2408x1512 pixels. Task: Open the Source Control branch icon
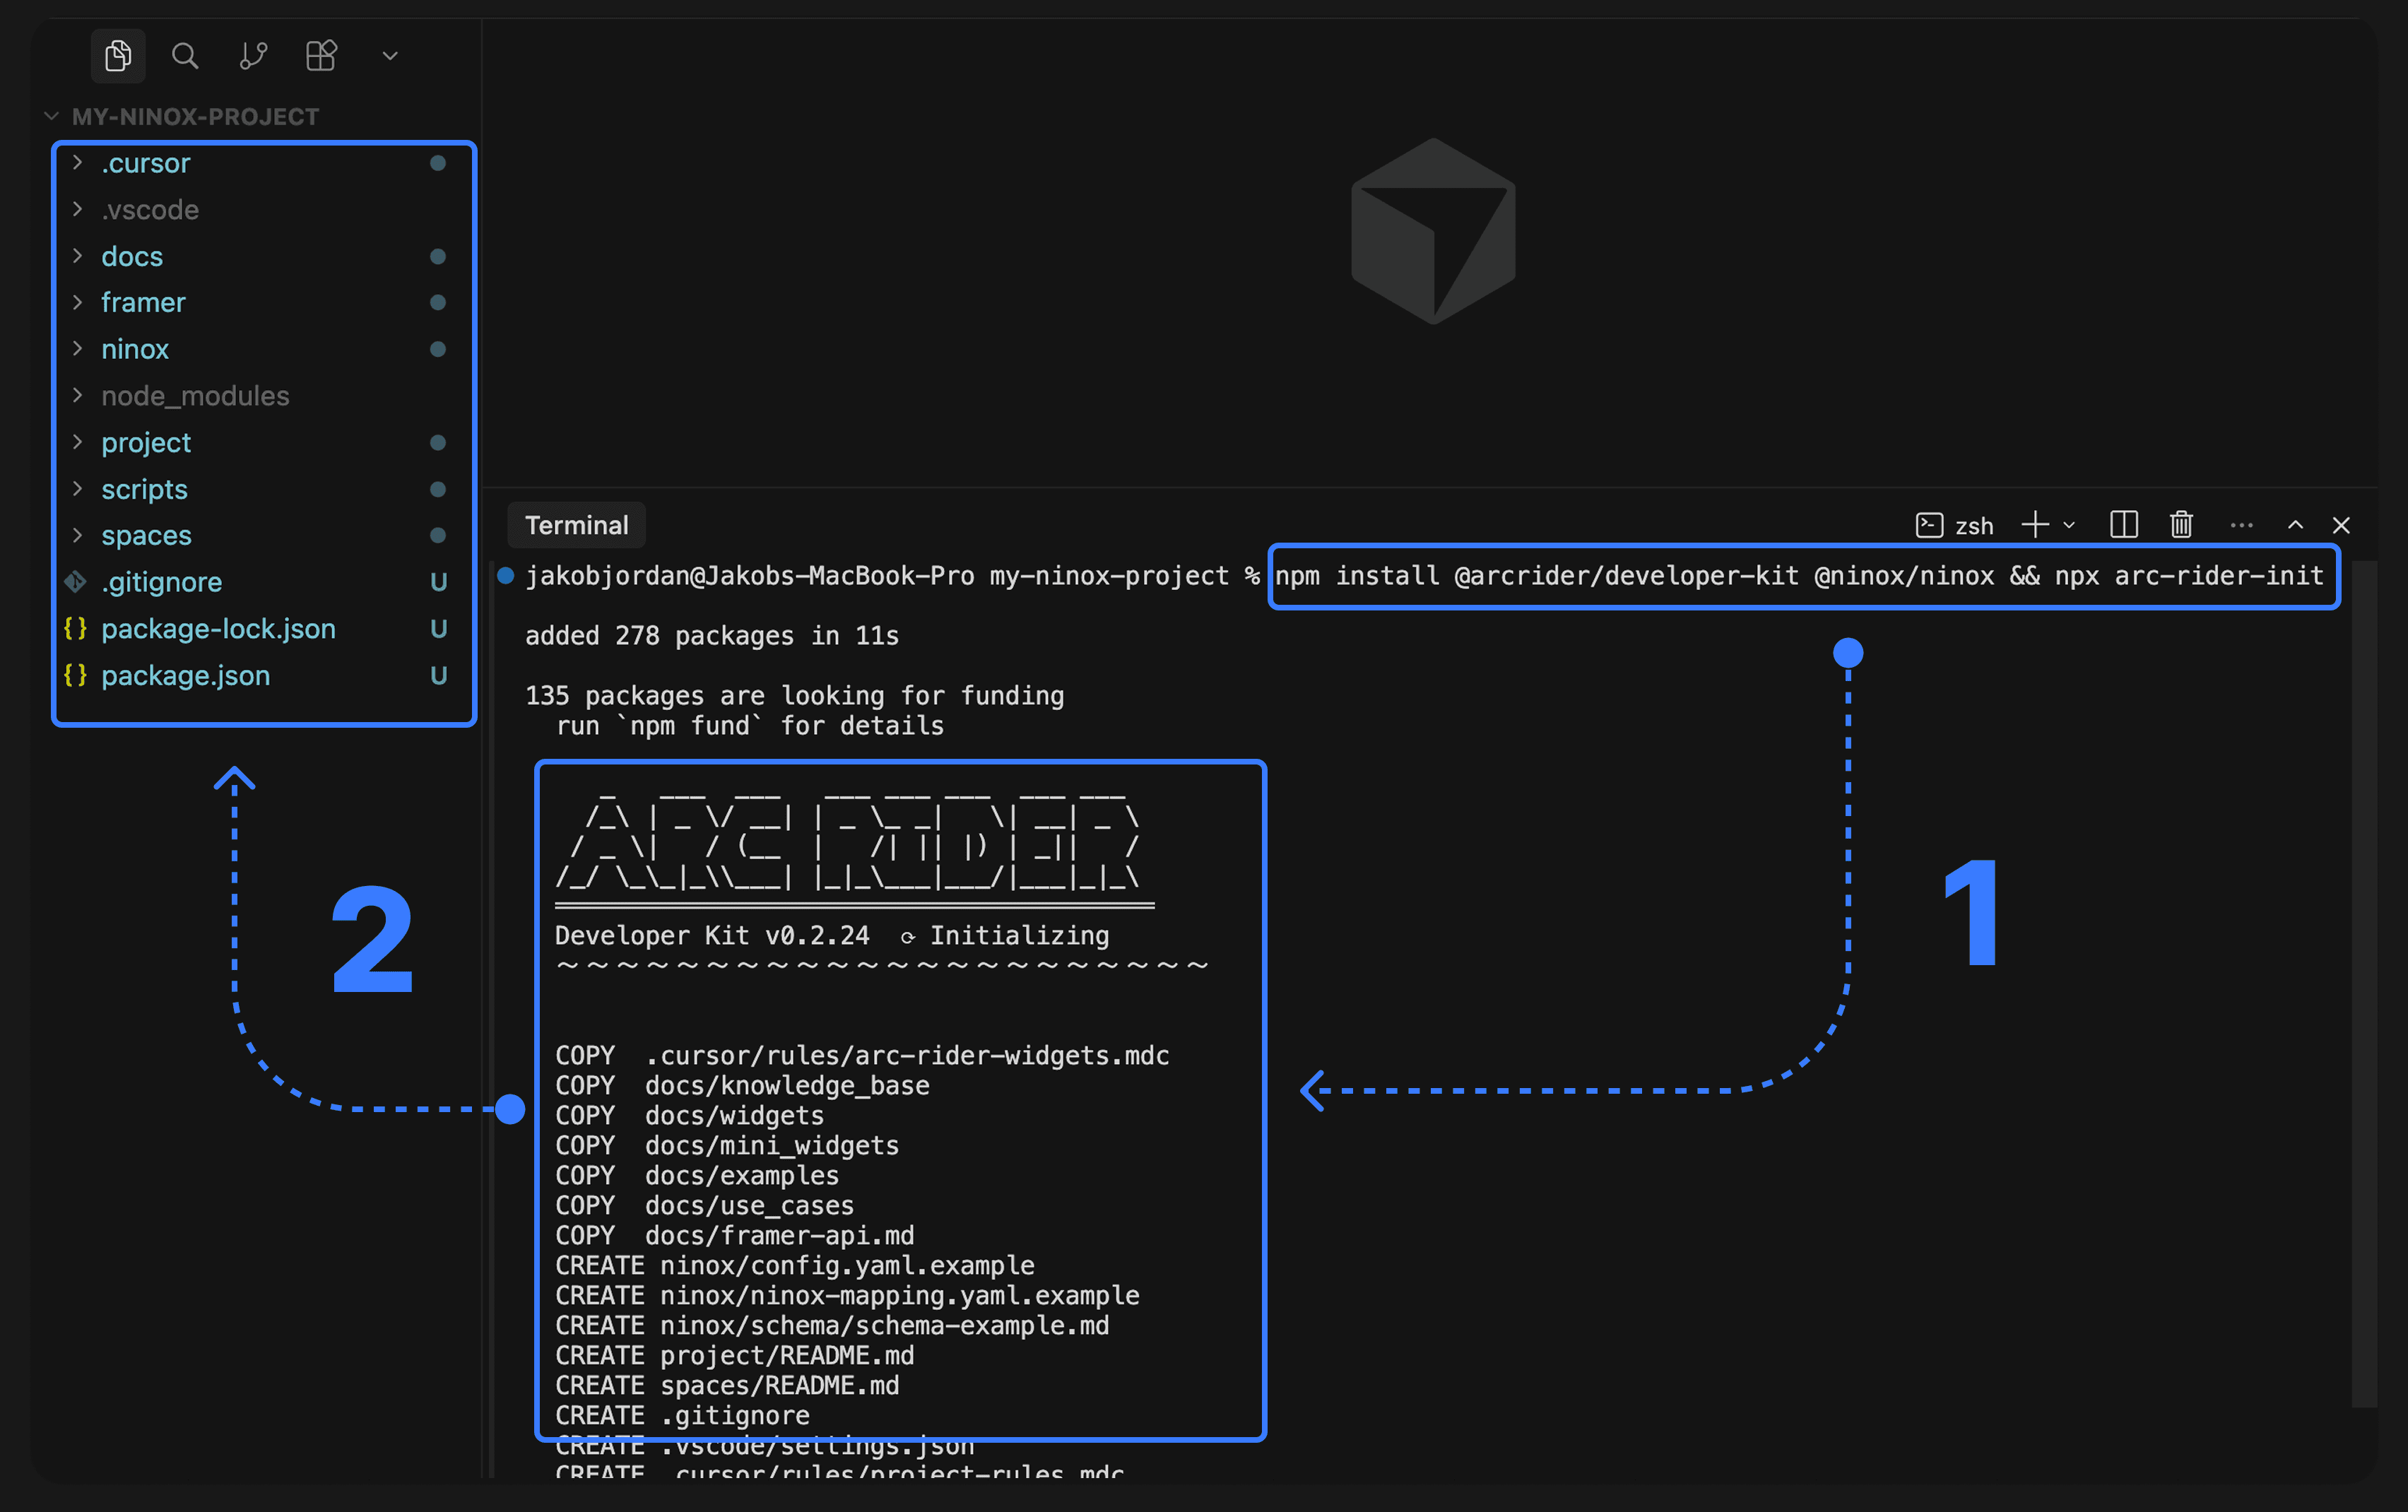pyautogui.click(x=254, y=56)
